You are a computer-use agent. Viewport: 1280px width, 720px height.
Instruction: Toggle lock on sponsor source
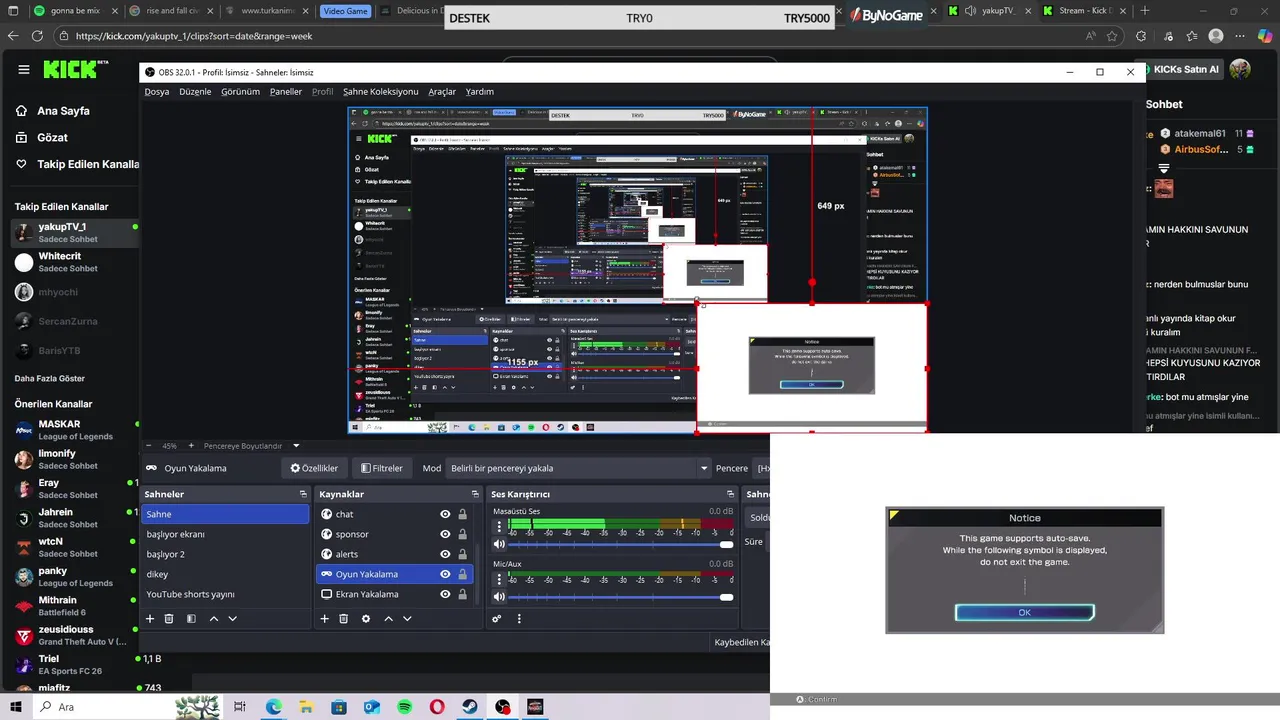point(462,534)
